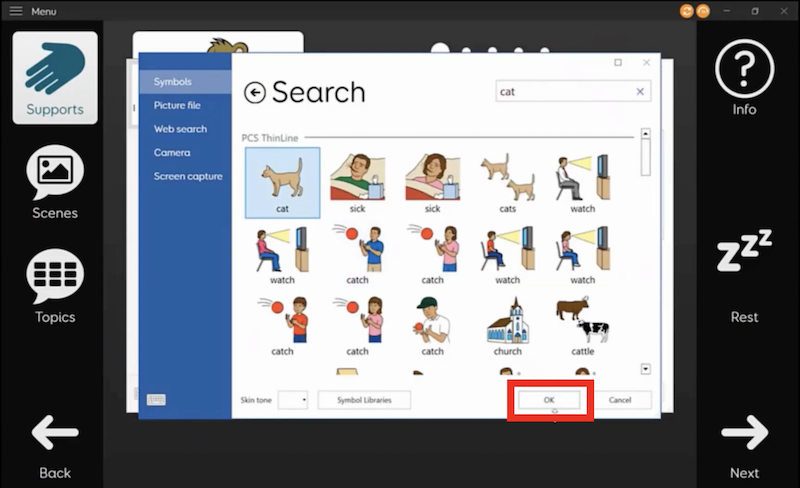Open the Supports hand icon
800x488 pixels.
[55, 78]
